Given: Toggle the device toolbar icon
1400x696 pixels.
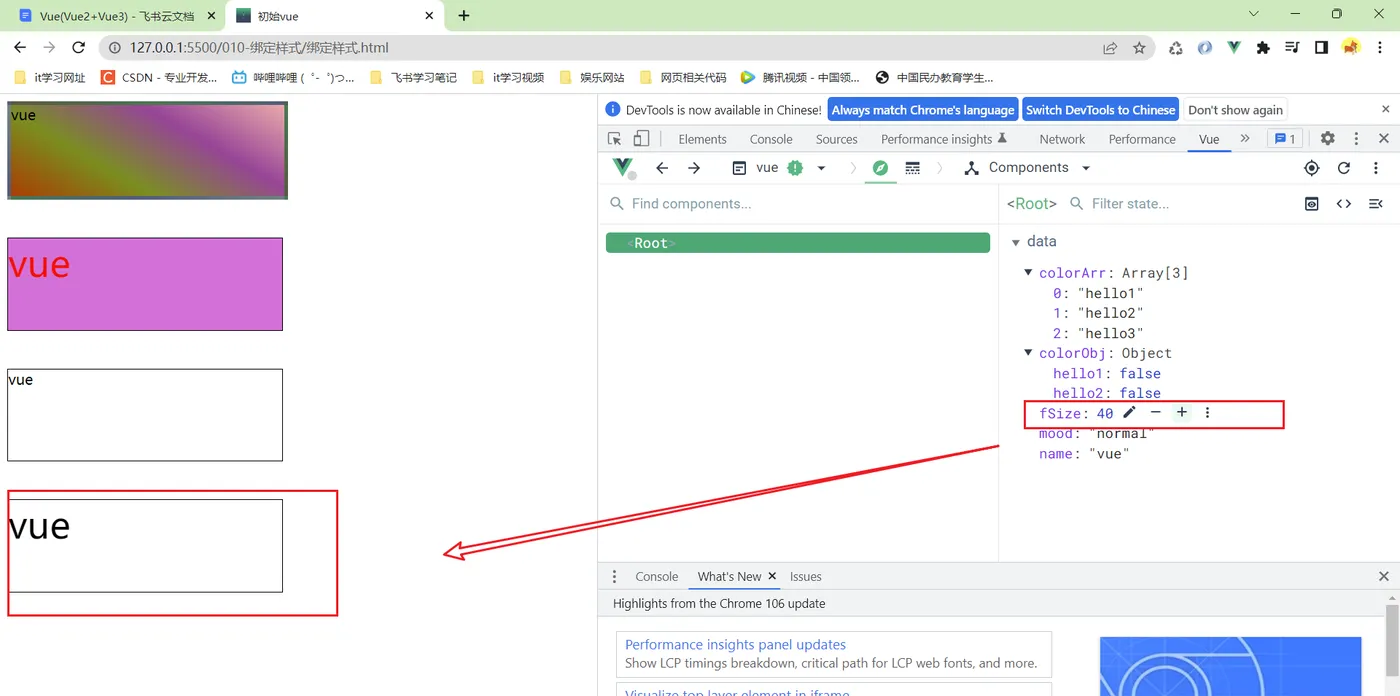Looking at the screenshot, I should (x=641, y=139).
